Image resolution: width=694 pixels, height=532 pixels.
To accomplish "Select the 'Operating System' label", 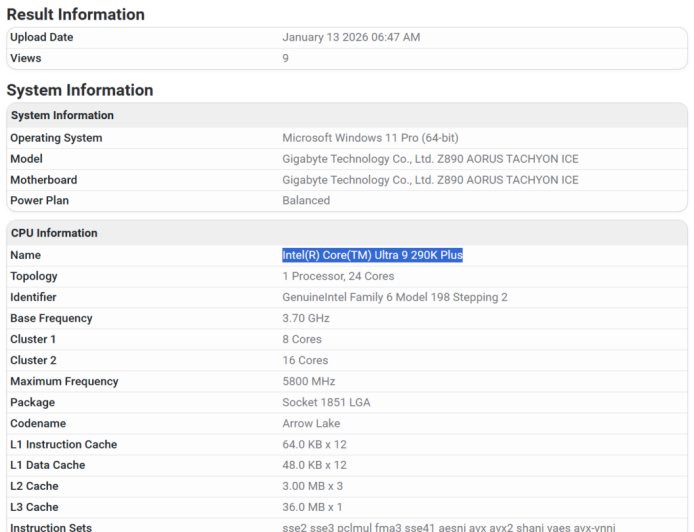I will pyautogui.click(x=56, y=138).
